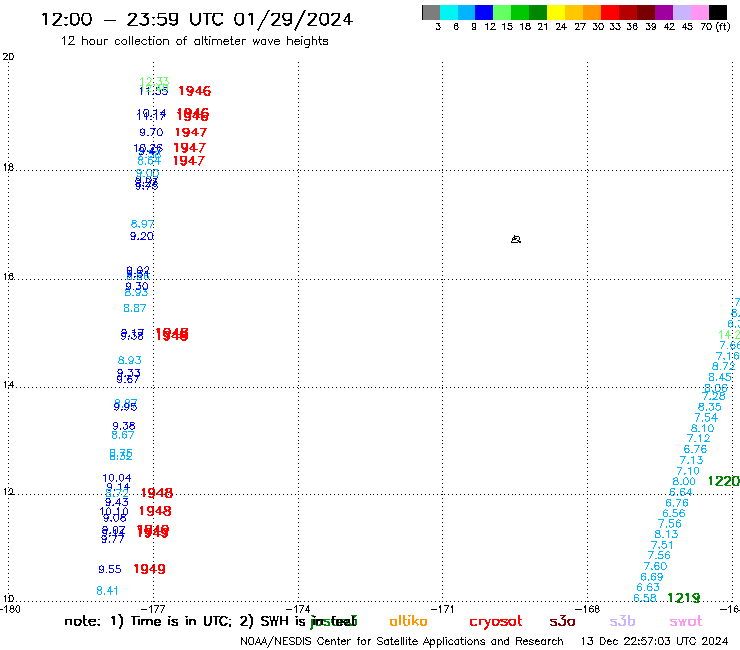
Task: Click the timestamp '13 Dec 22:57:03 UTC 2024'
Action: pos(654,641)
